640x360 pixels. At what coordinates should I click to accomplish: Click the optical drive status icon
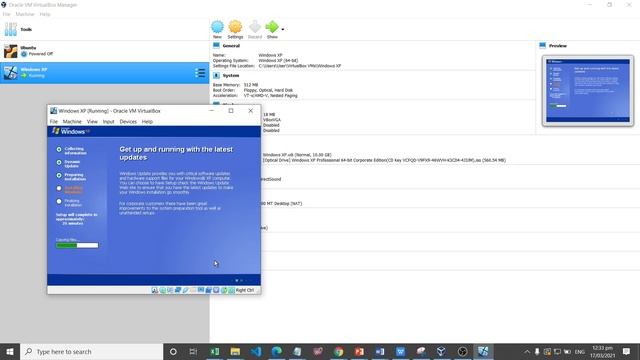(162, 290)
